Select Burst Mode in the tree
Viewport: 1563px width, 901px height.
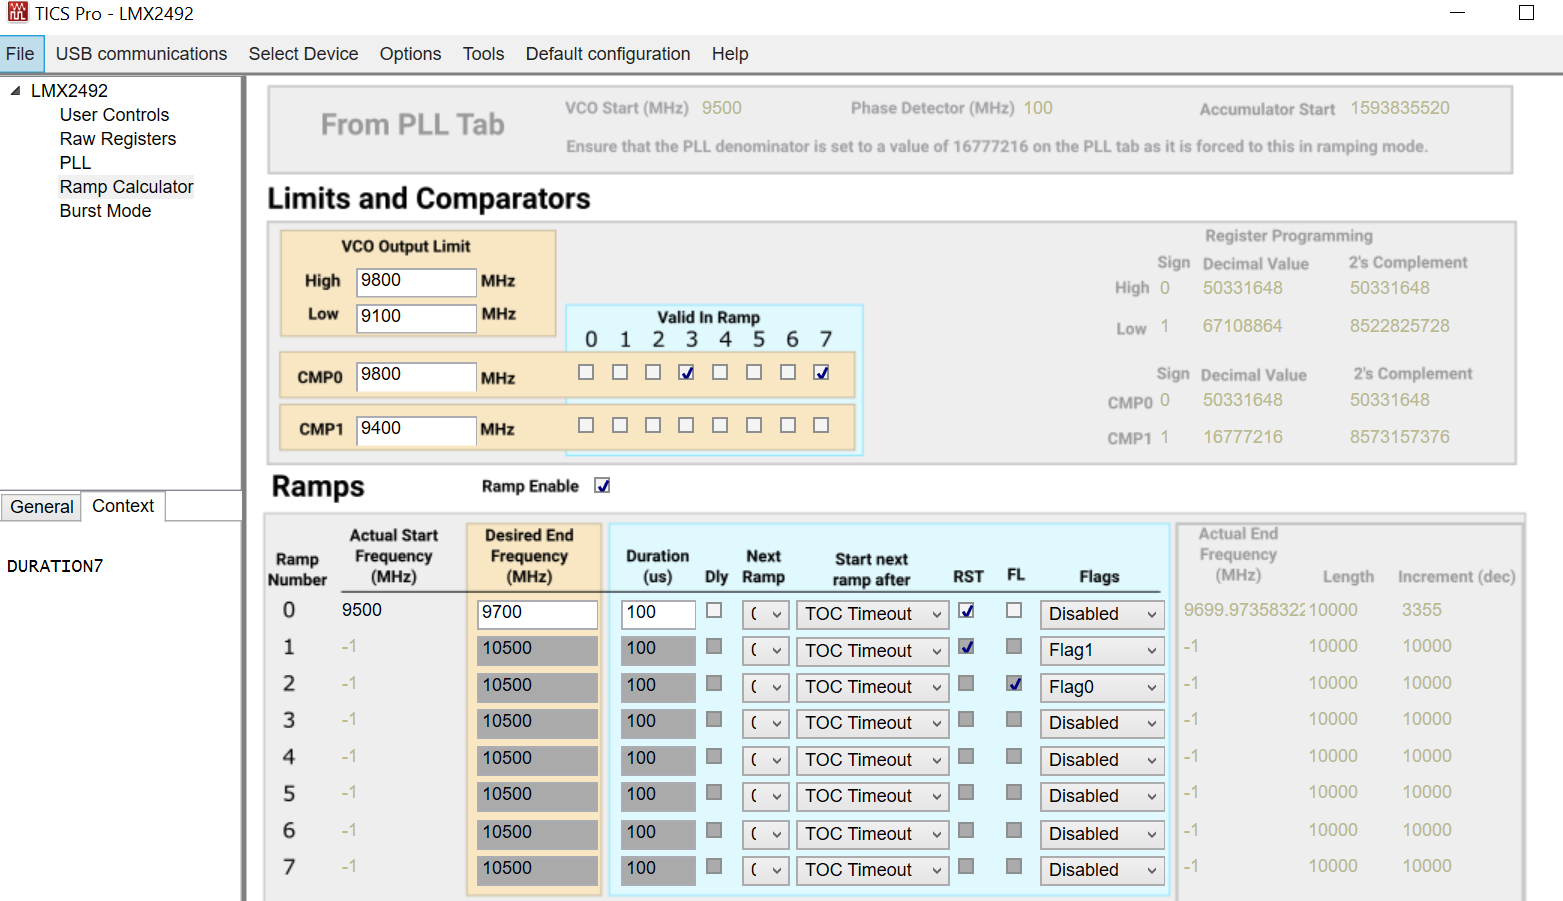coord(105,211)
